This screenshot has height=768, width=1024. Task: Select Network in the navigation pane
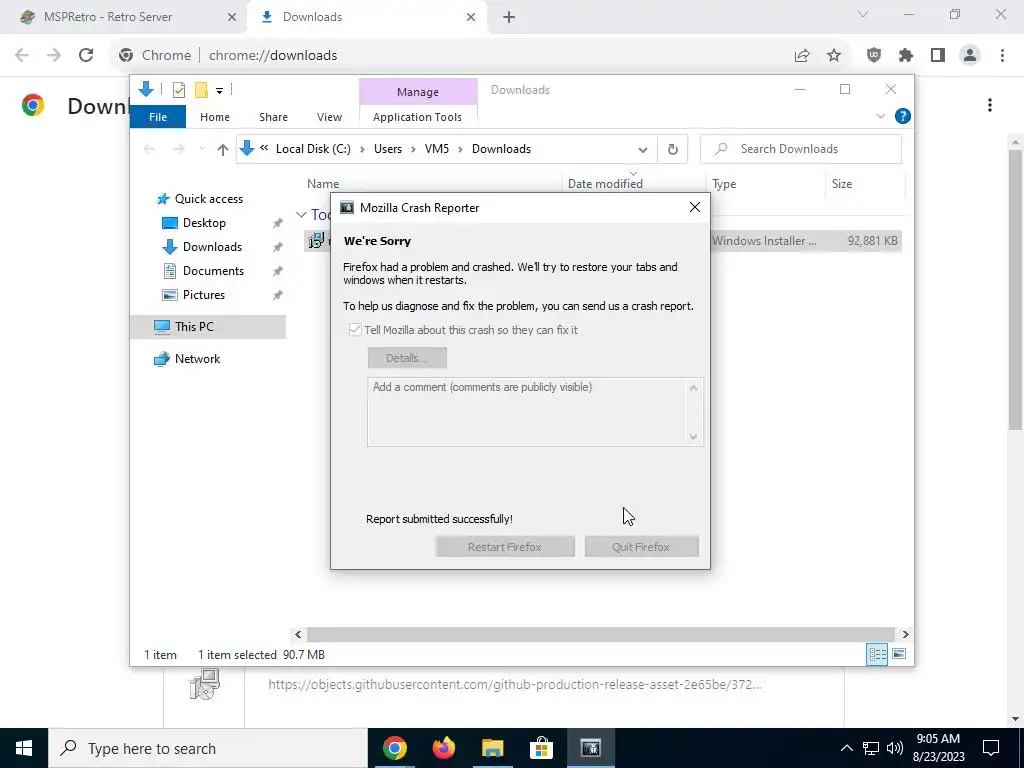click(x=197, y=359)
